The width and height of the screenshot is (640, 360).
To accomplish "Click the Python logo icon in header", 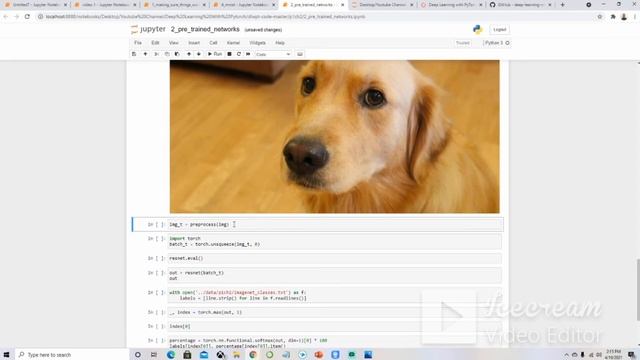I will coord(478,29).
